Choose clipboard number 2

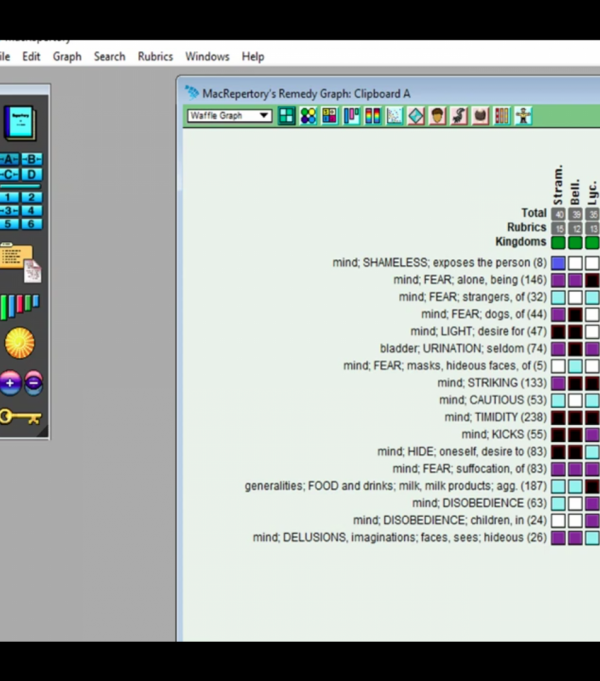(32, 198)
